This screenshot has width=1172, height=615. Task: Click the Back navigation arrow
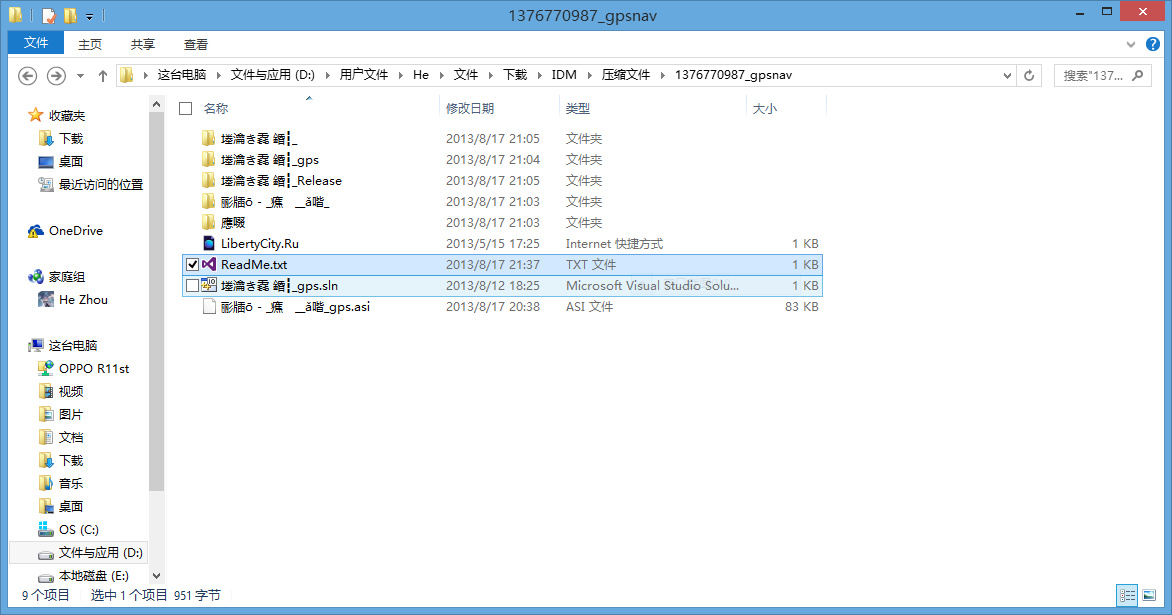(x=28, y=76)
